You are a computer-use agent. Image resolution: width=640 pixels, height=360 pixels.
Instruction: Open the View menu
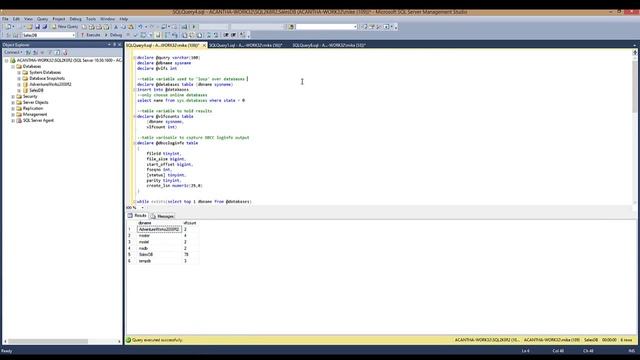pos(28,19)
